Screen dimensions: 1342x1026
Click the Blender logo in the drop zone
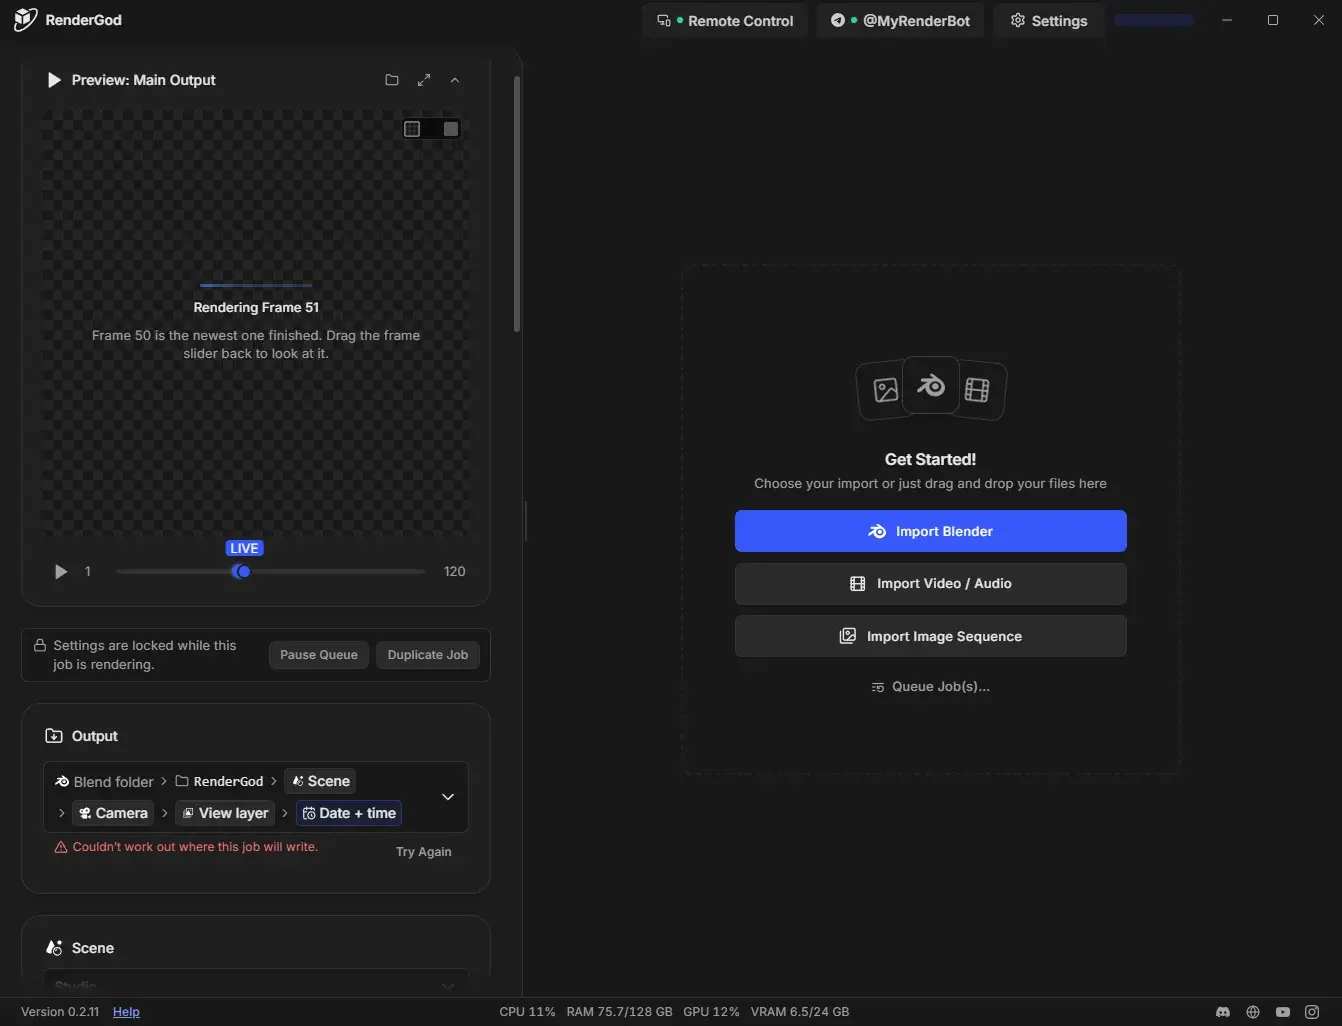(x=931, y=385)
